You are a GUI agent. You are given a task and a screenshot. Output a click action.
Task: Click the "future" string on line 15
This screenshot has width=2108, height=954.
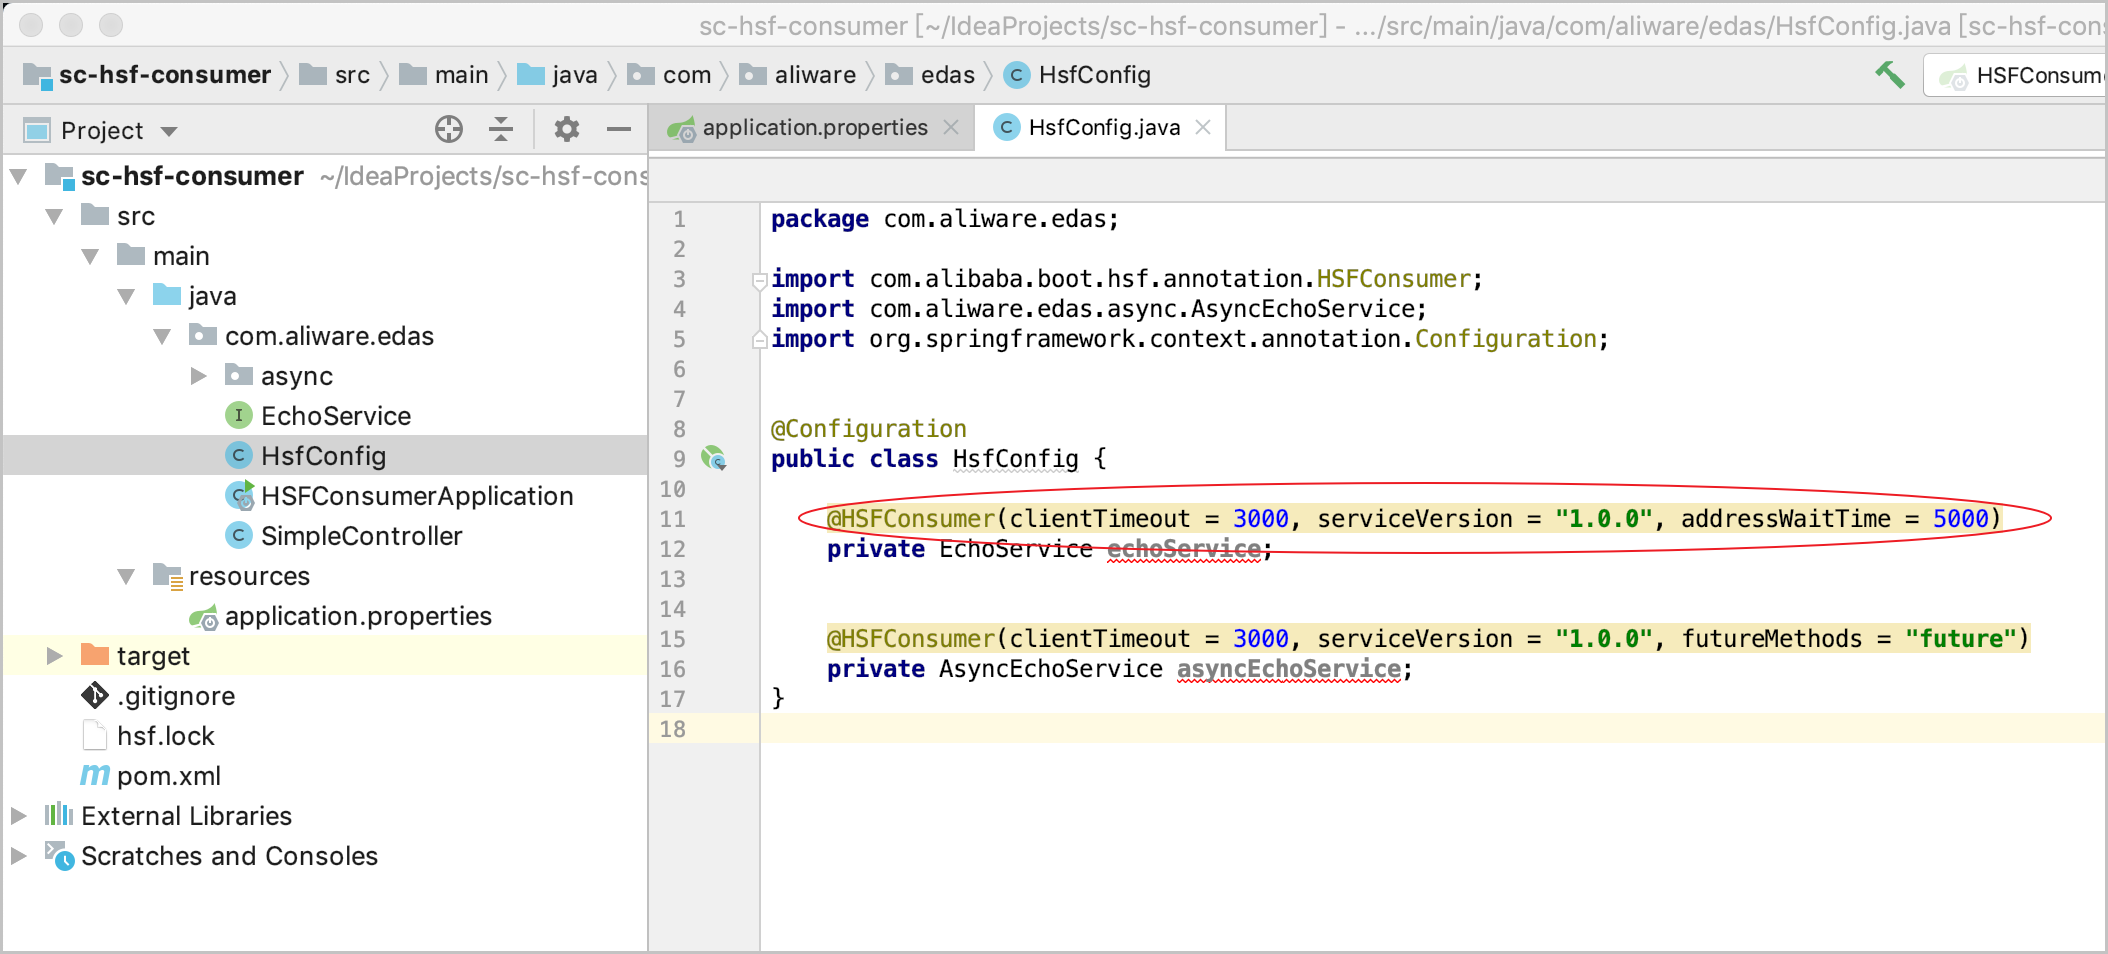(1960, 638)
